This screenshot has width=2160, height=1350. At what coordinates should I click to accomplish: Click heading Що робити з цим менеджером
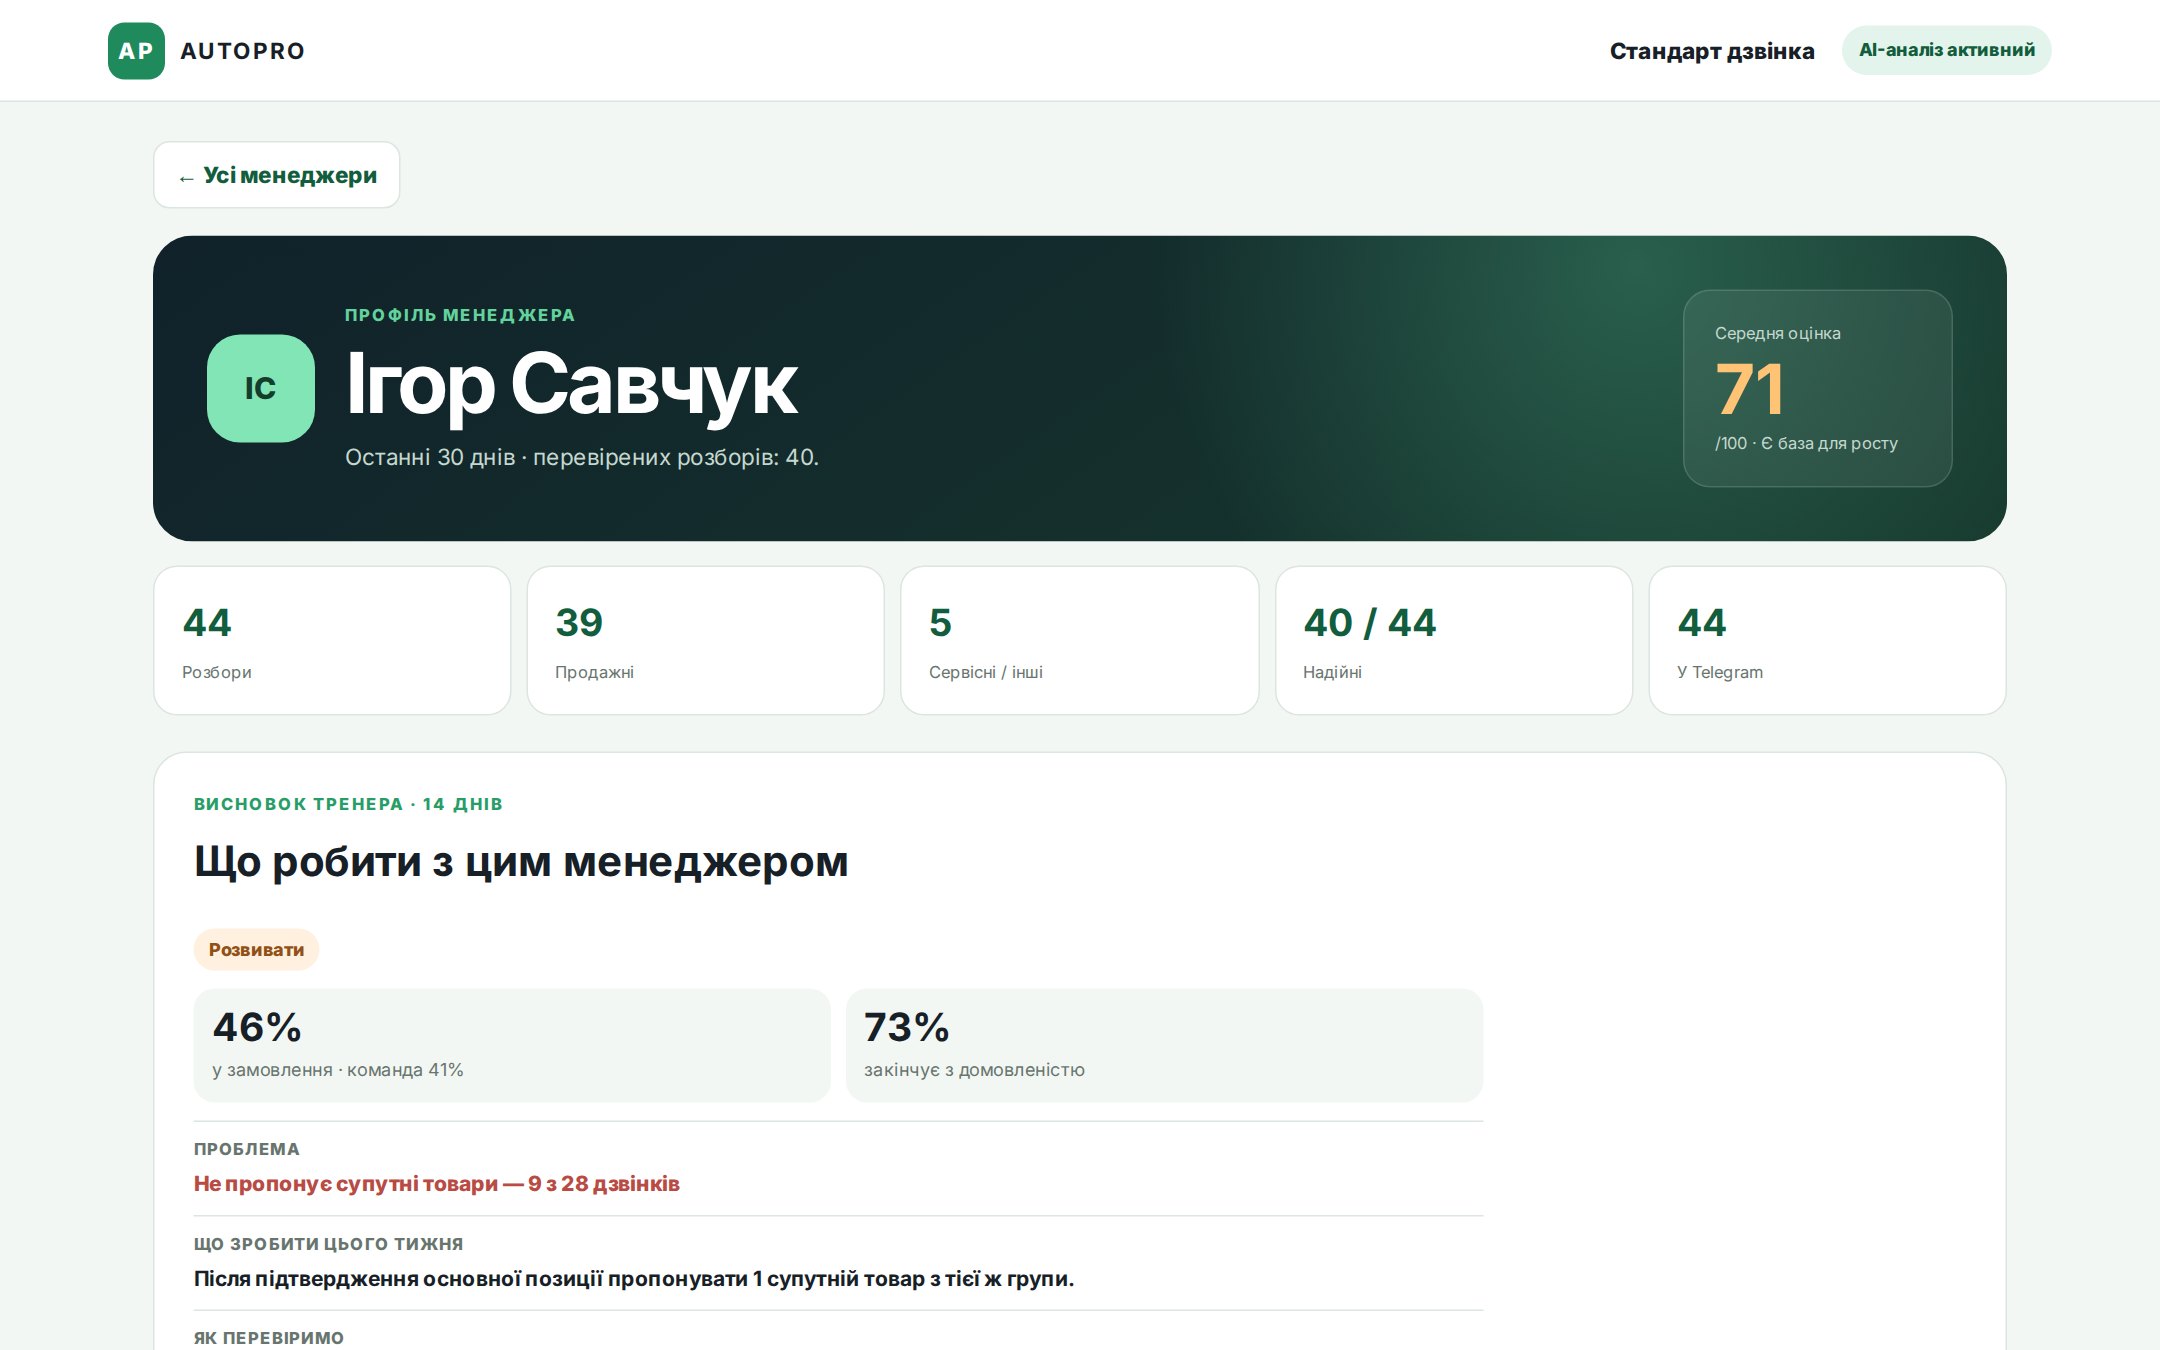pyautogui.click(x=521, y=861)
